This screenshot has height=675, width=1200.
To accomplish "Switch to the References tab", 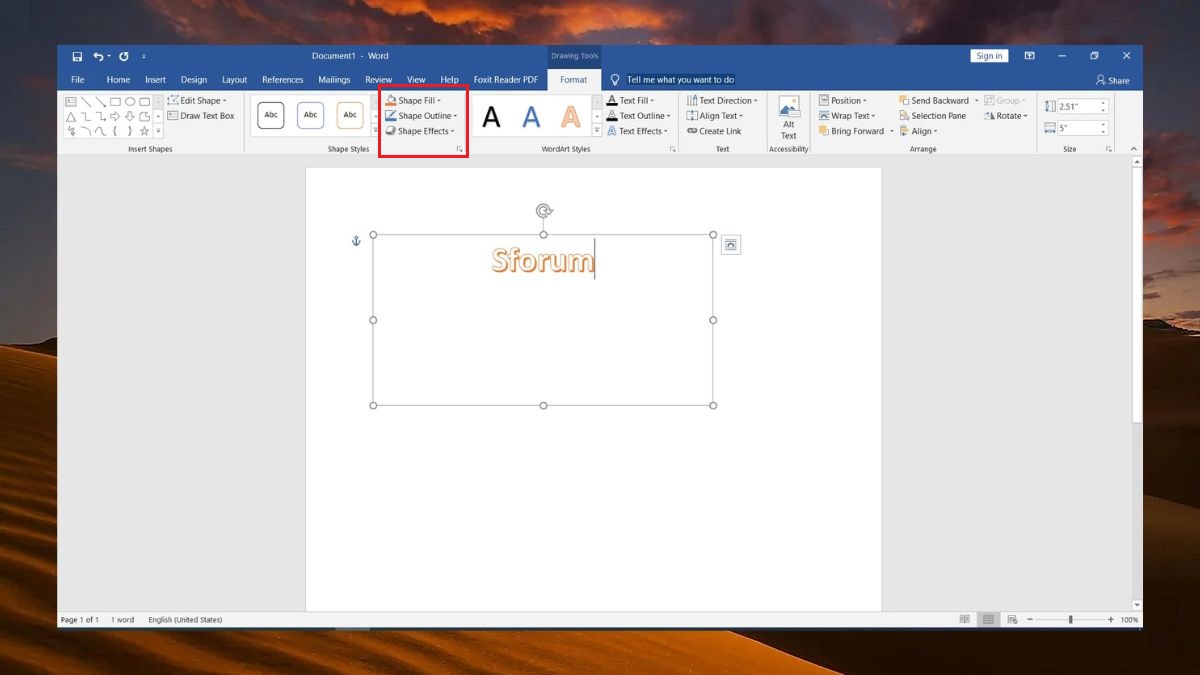I will 282,80.
